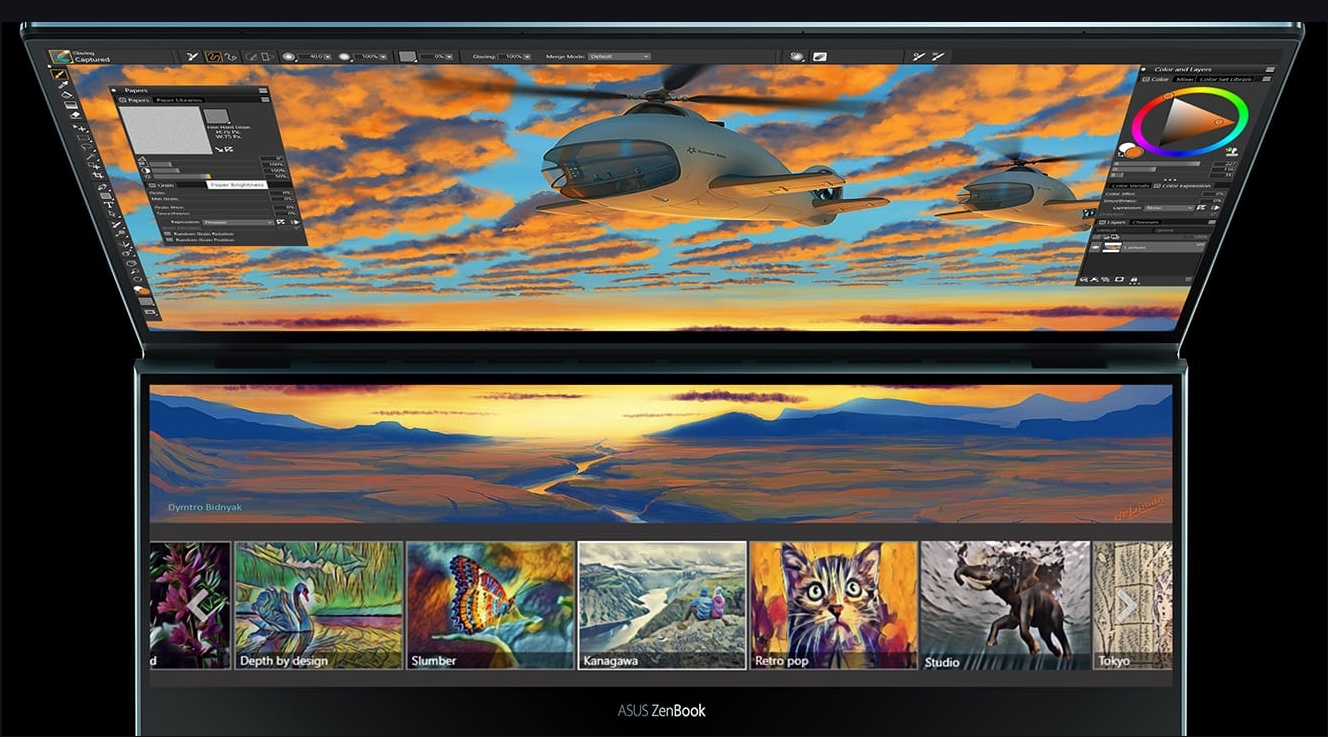Select the Crop tool in toolbox
This screenshot has width=1328, height=737.
[100, 176]
